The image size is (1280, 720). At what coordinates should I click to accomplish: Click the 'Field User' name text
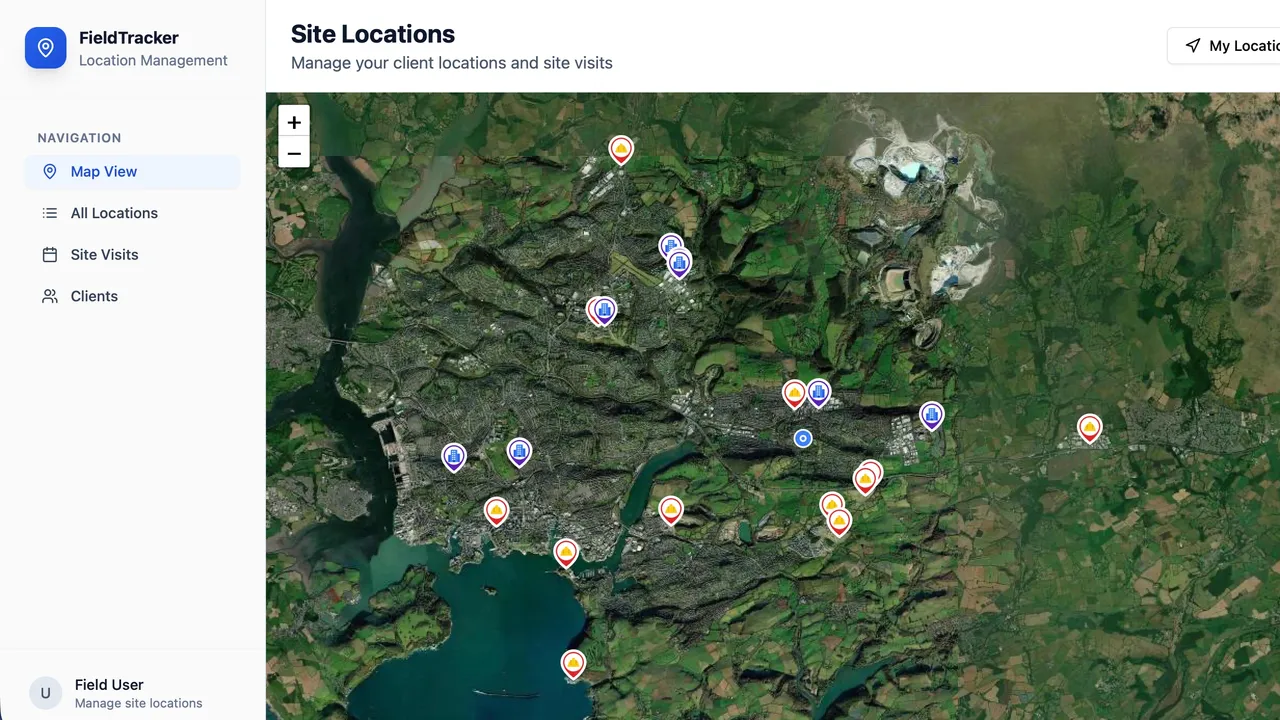pyautogui.click(x=109, y=685)
